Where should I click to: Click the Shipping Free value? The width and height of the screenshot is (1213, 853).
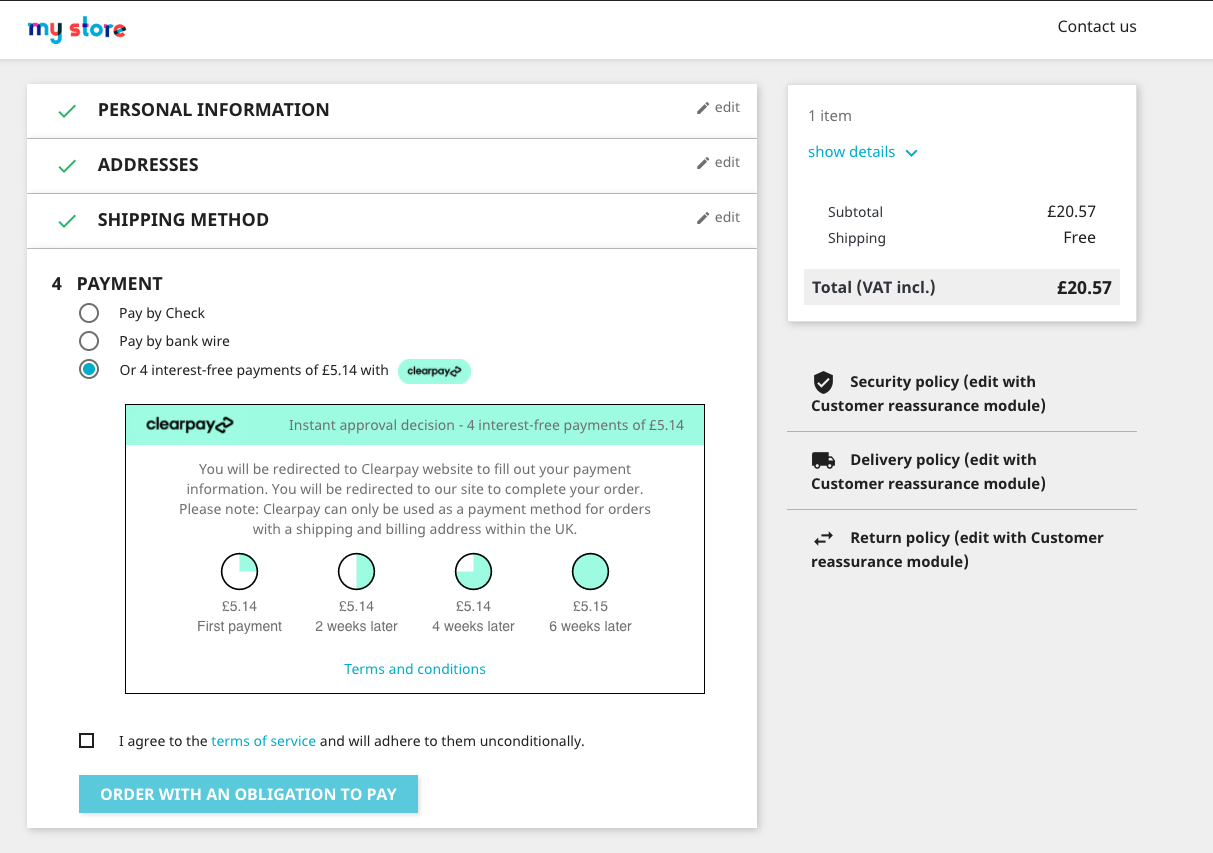click(x=1079, y=237)
